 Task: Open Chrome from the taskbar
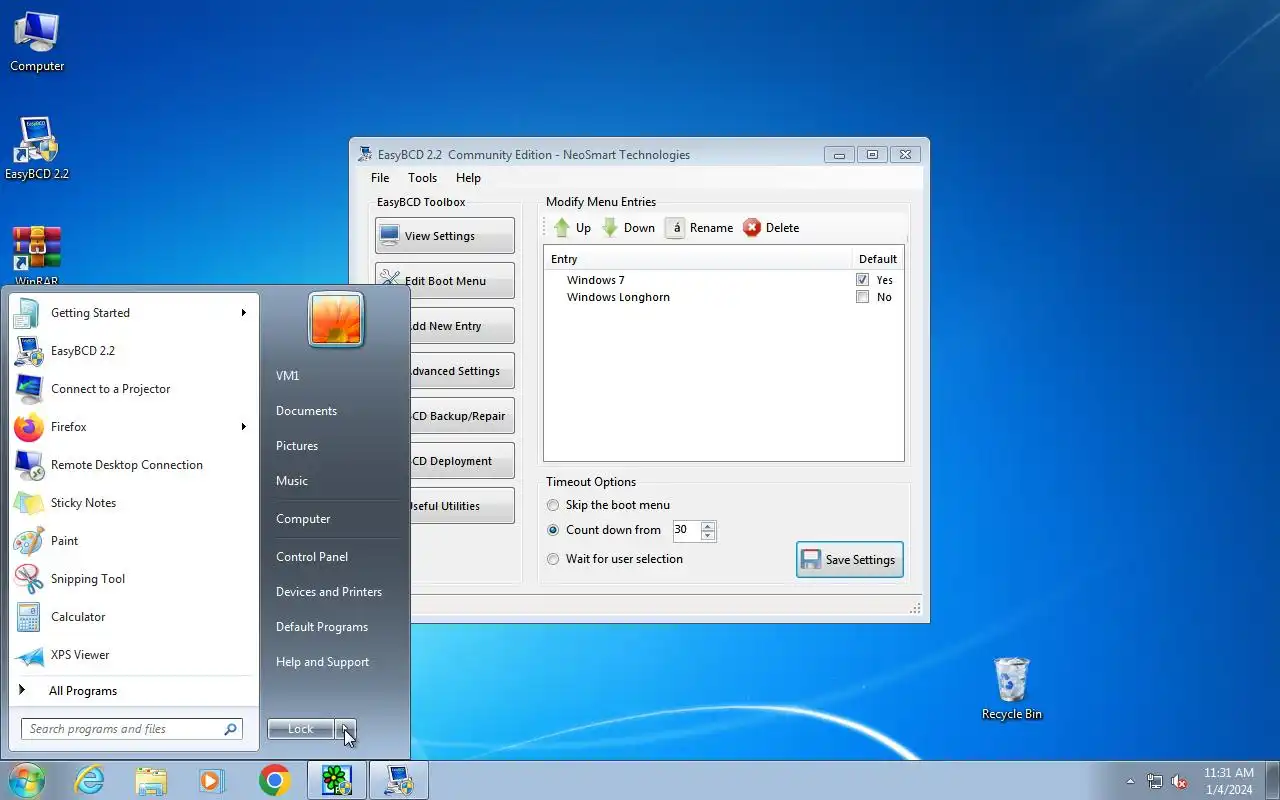pyautogui.click(x=274, y=780)
